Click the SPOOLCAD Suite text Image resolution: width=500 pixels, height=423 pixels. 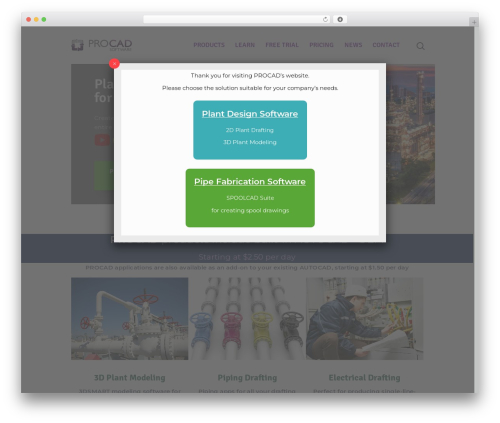coord(250,198)
